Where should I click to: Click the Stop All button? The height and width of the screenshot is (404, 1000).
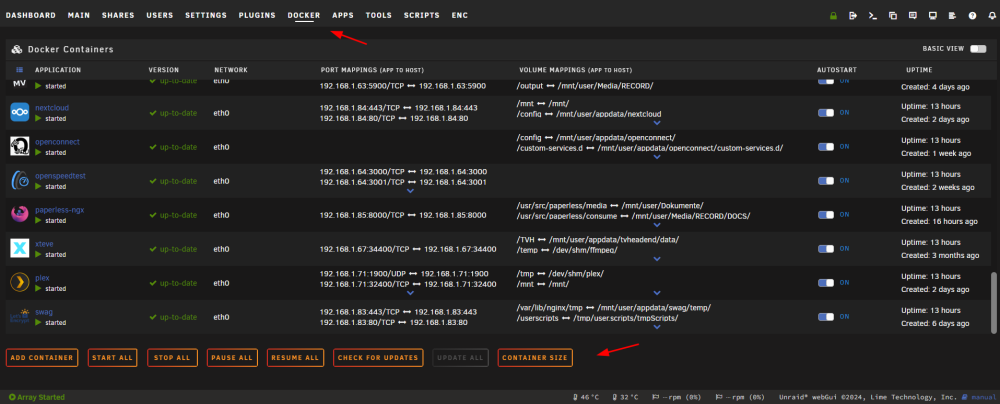[172, 357]
